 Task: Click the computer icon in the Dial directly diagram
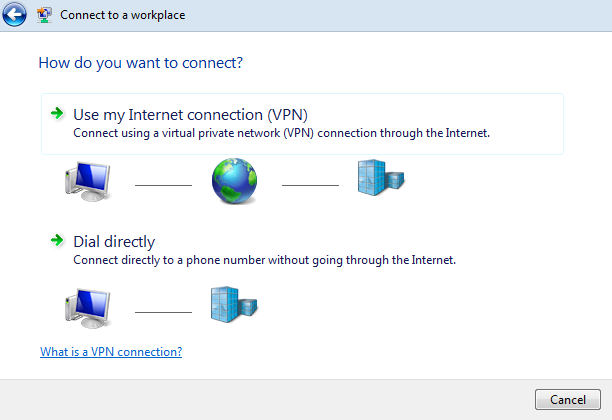click(x=88, y=308)
